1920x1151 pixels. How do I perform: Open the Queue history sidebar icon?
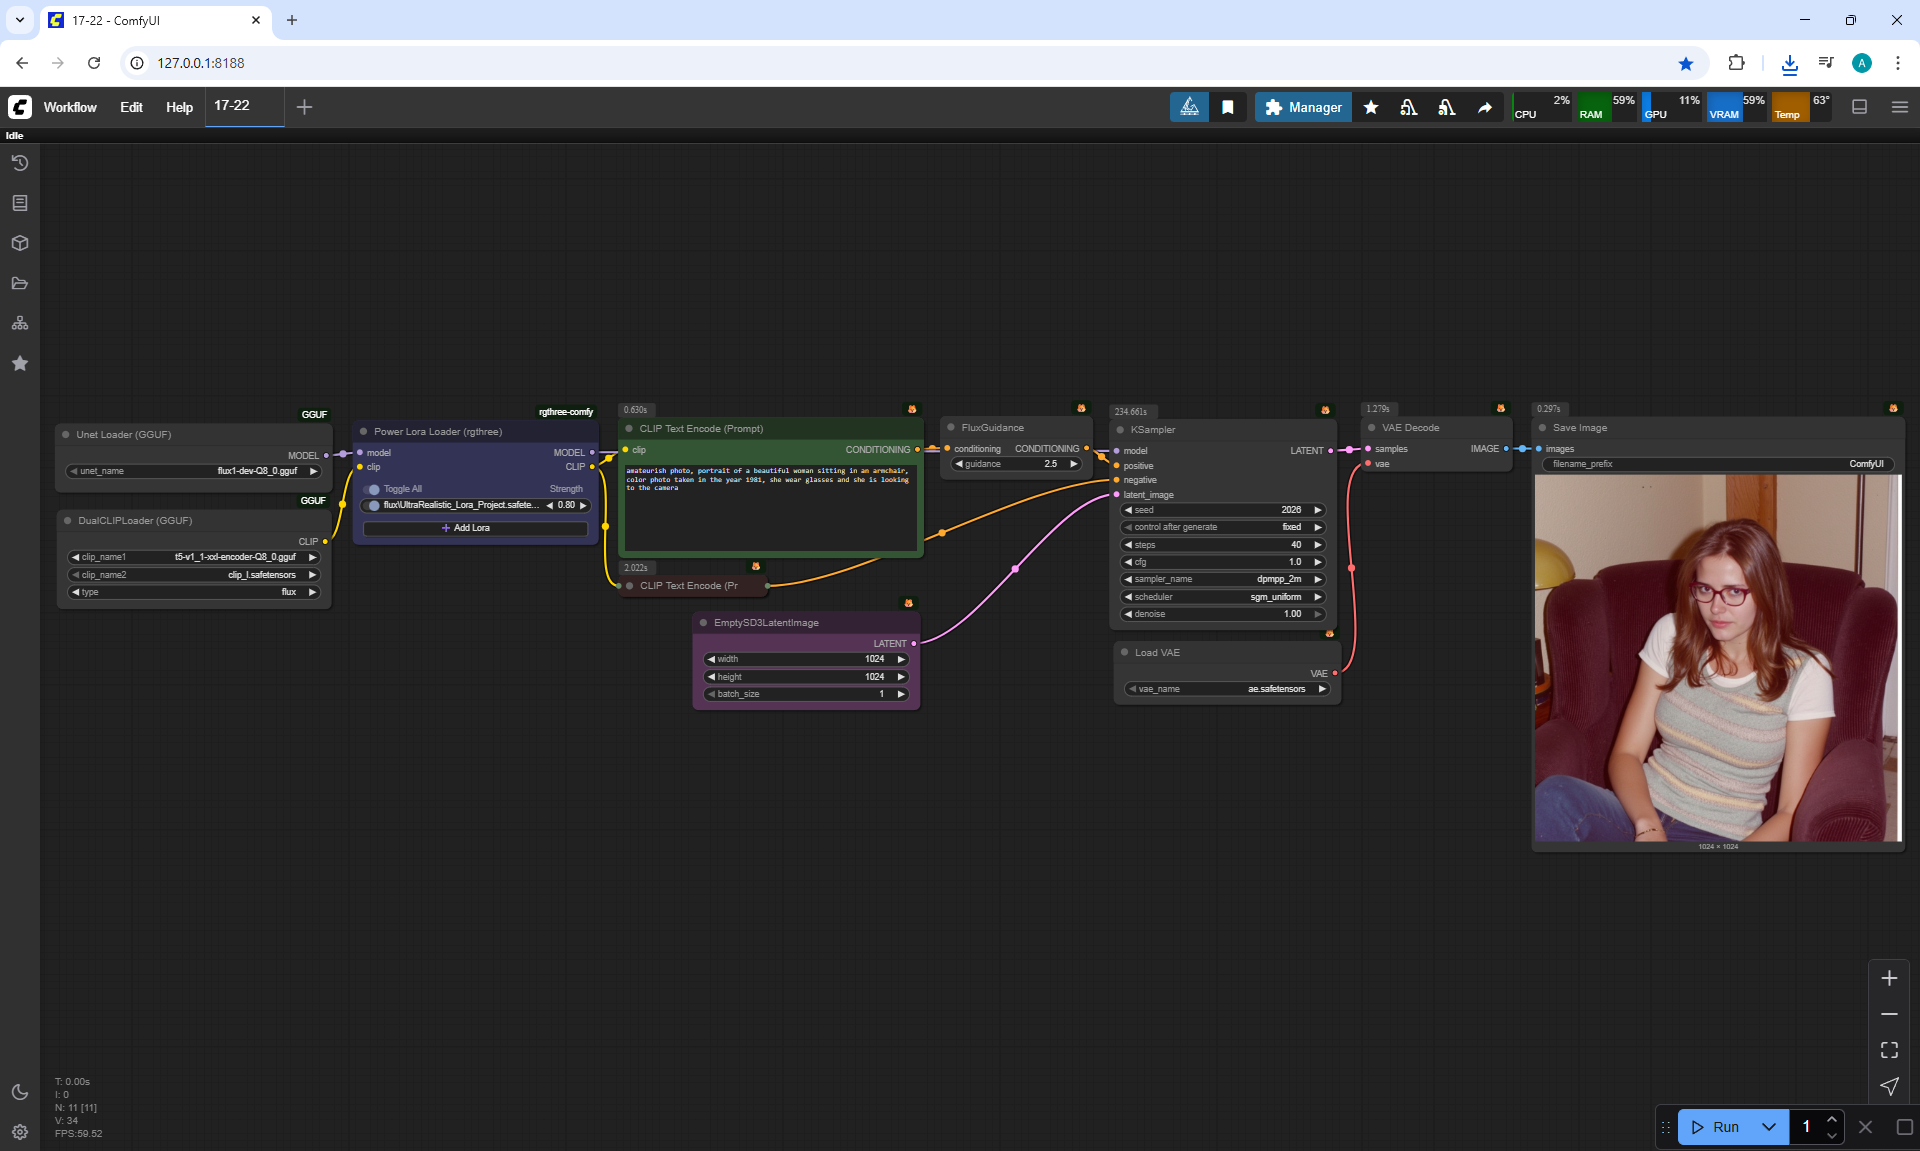click(x=20, y=163)
